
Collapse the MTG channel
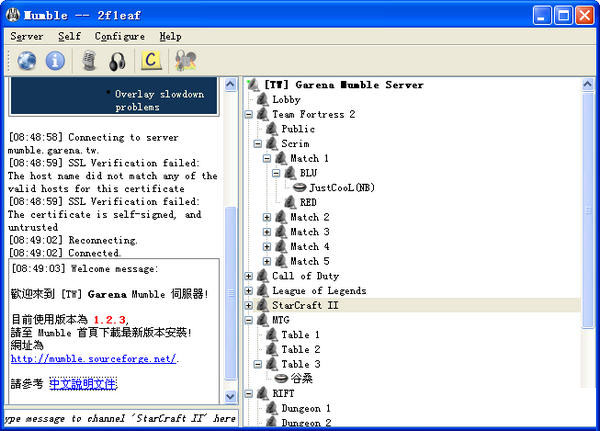[x=249, y=320]
